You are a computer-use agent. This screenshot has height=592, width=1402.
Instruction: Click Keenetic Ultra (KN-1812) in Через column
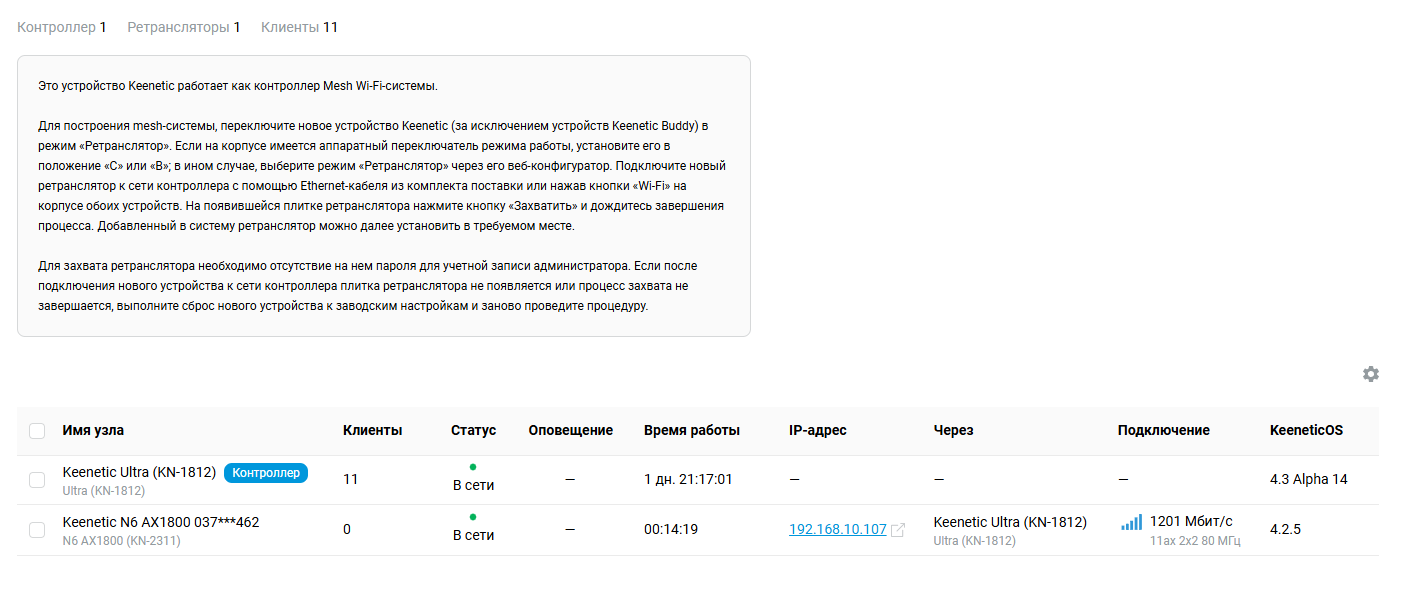[1010, 522]
